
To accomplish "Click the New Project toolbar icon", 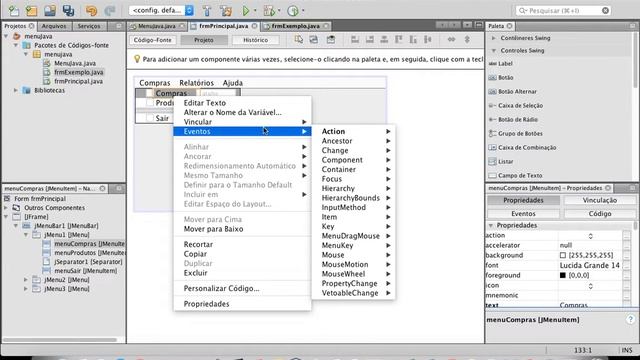I will pyautogui.click(x=31, y=11).
